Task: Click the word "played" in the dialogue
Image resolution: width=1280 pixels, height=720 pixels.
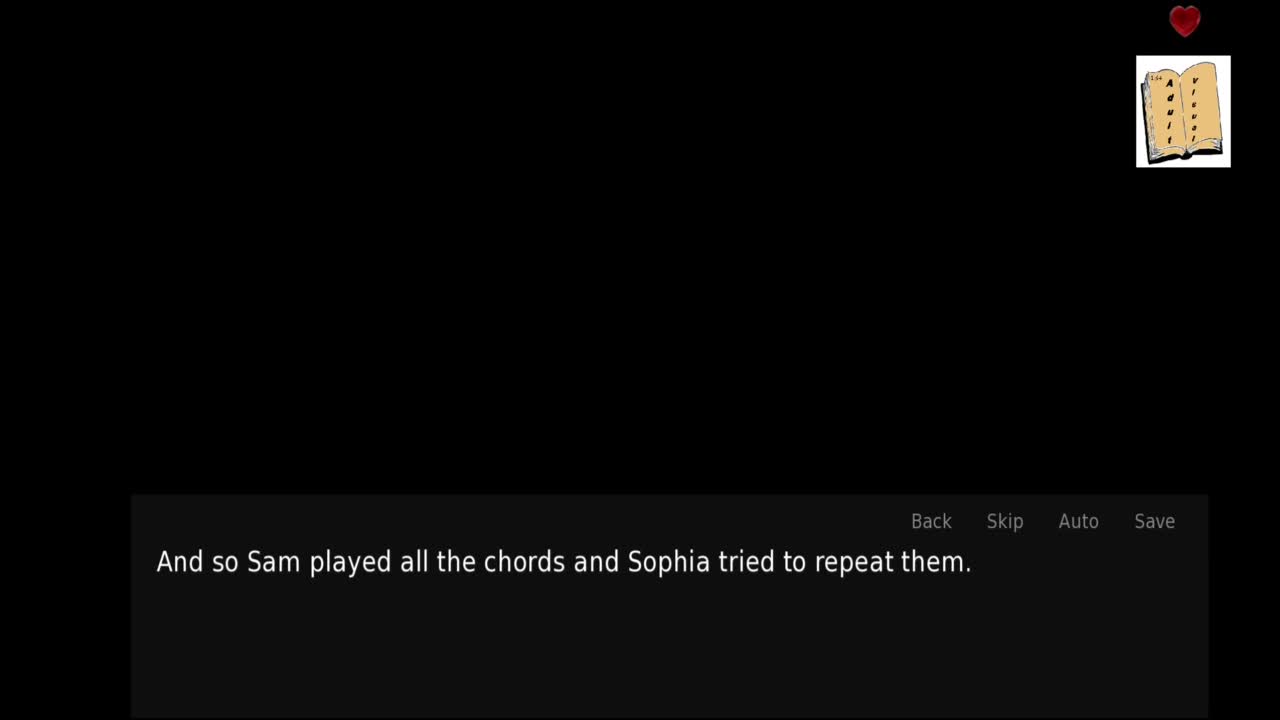Action: (350, 563)
